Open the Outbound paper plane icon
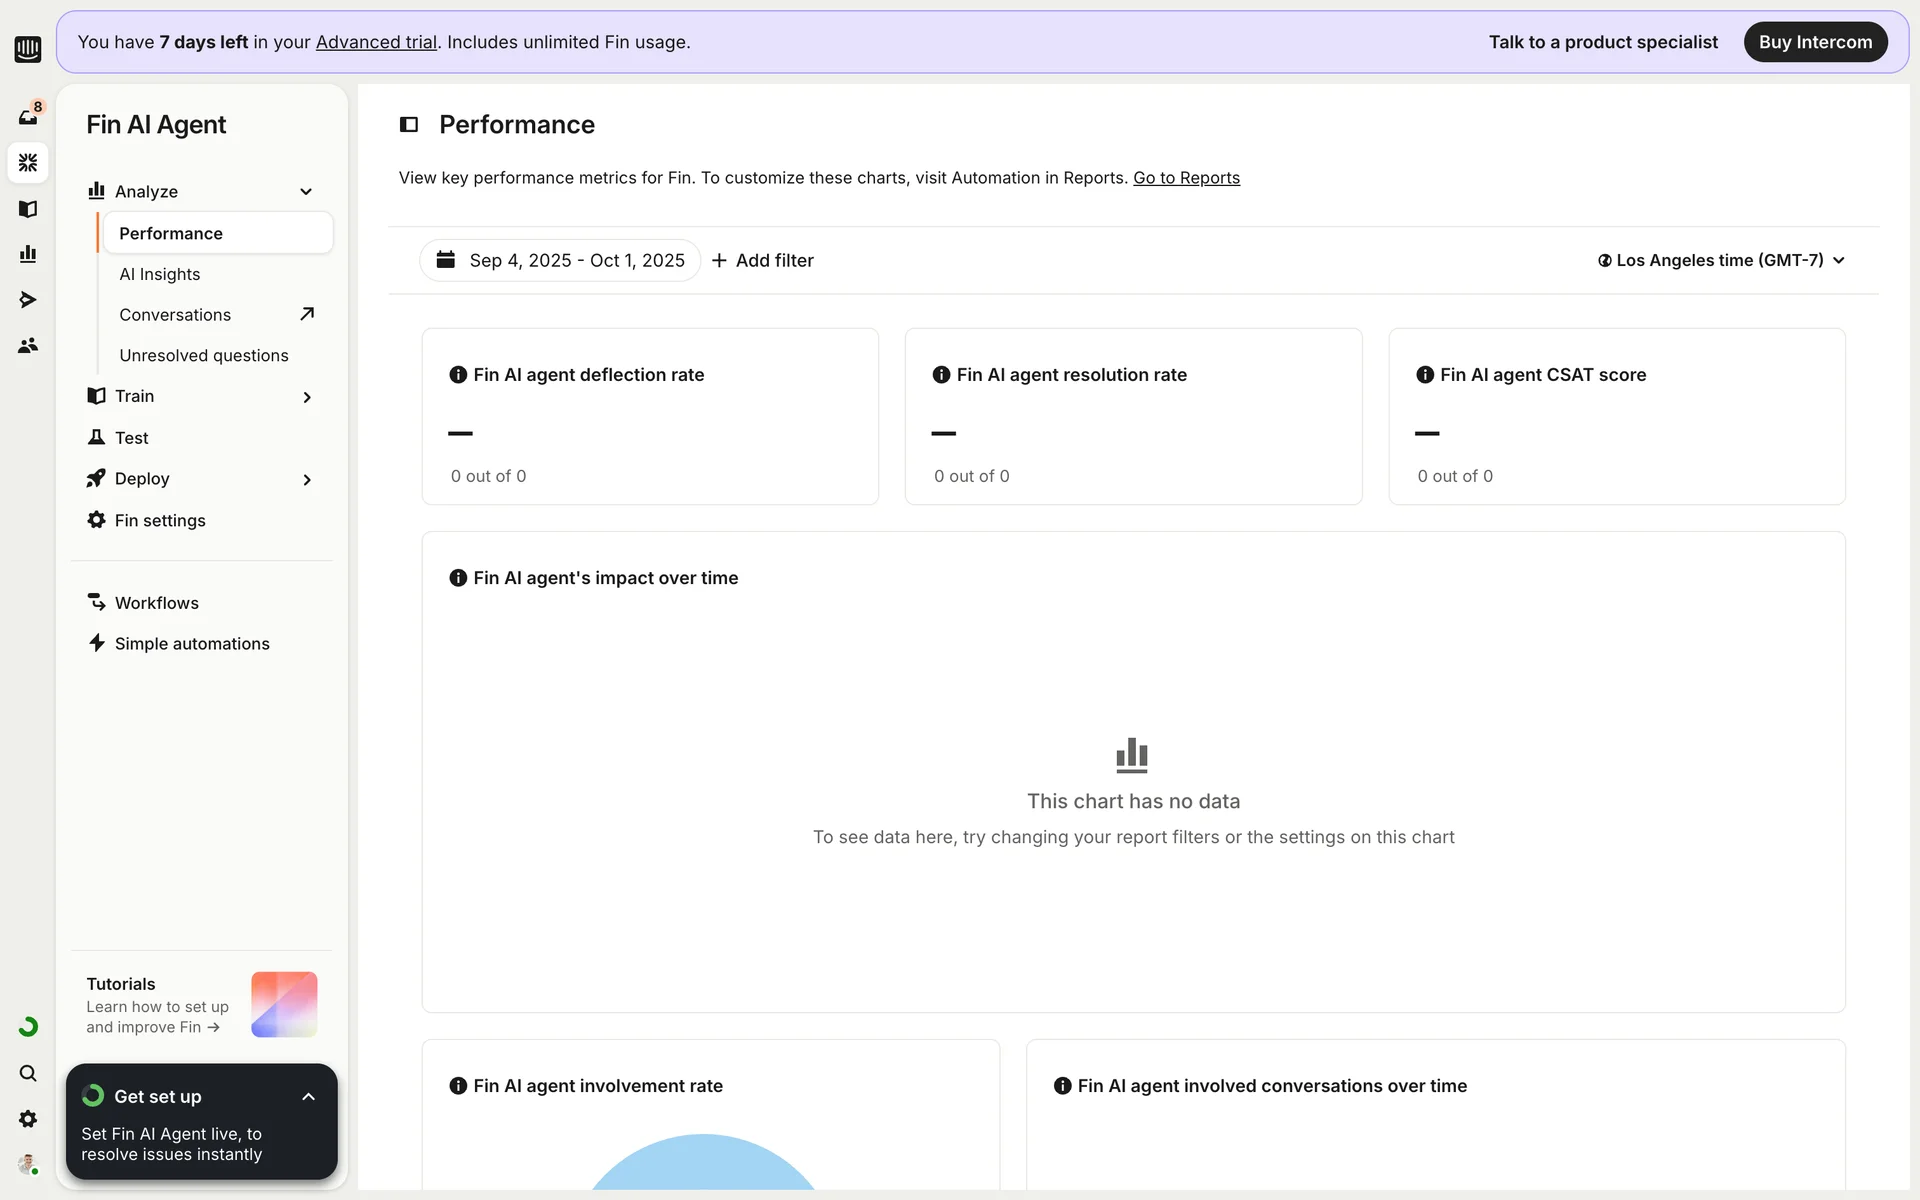1920x1200 pixels. pyautogui.click(x=28, y=300)
